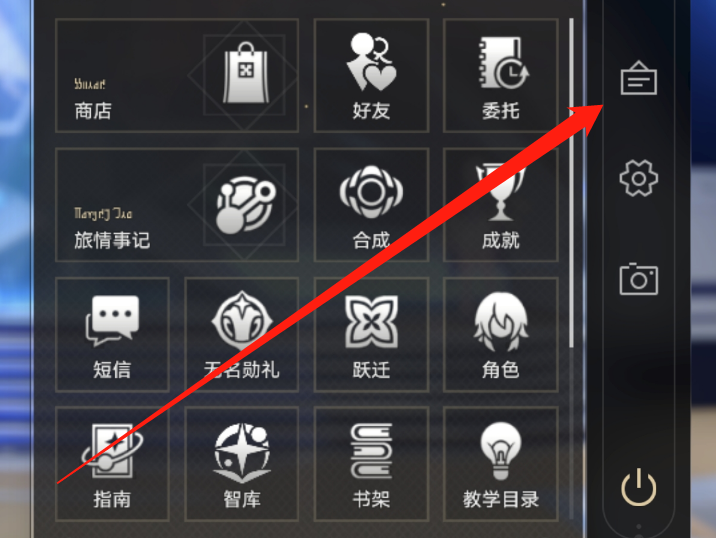Open the 角色 characters icon
This screenshot has width=716, height=538.
click(501, 335)
